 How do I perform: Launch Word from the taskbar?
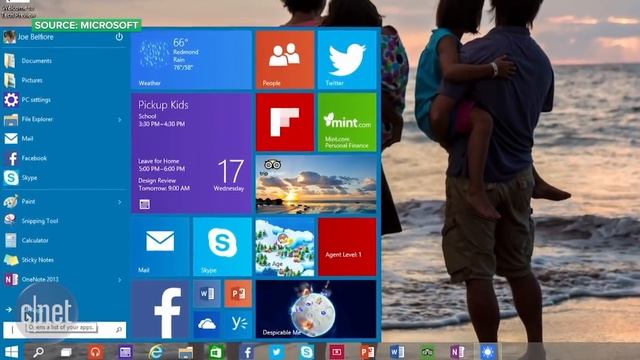point(397,352)
